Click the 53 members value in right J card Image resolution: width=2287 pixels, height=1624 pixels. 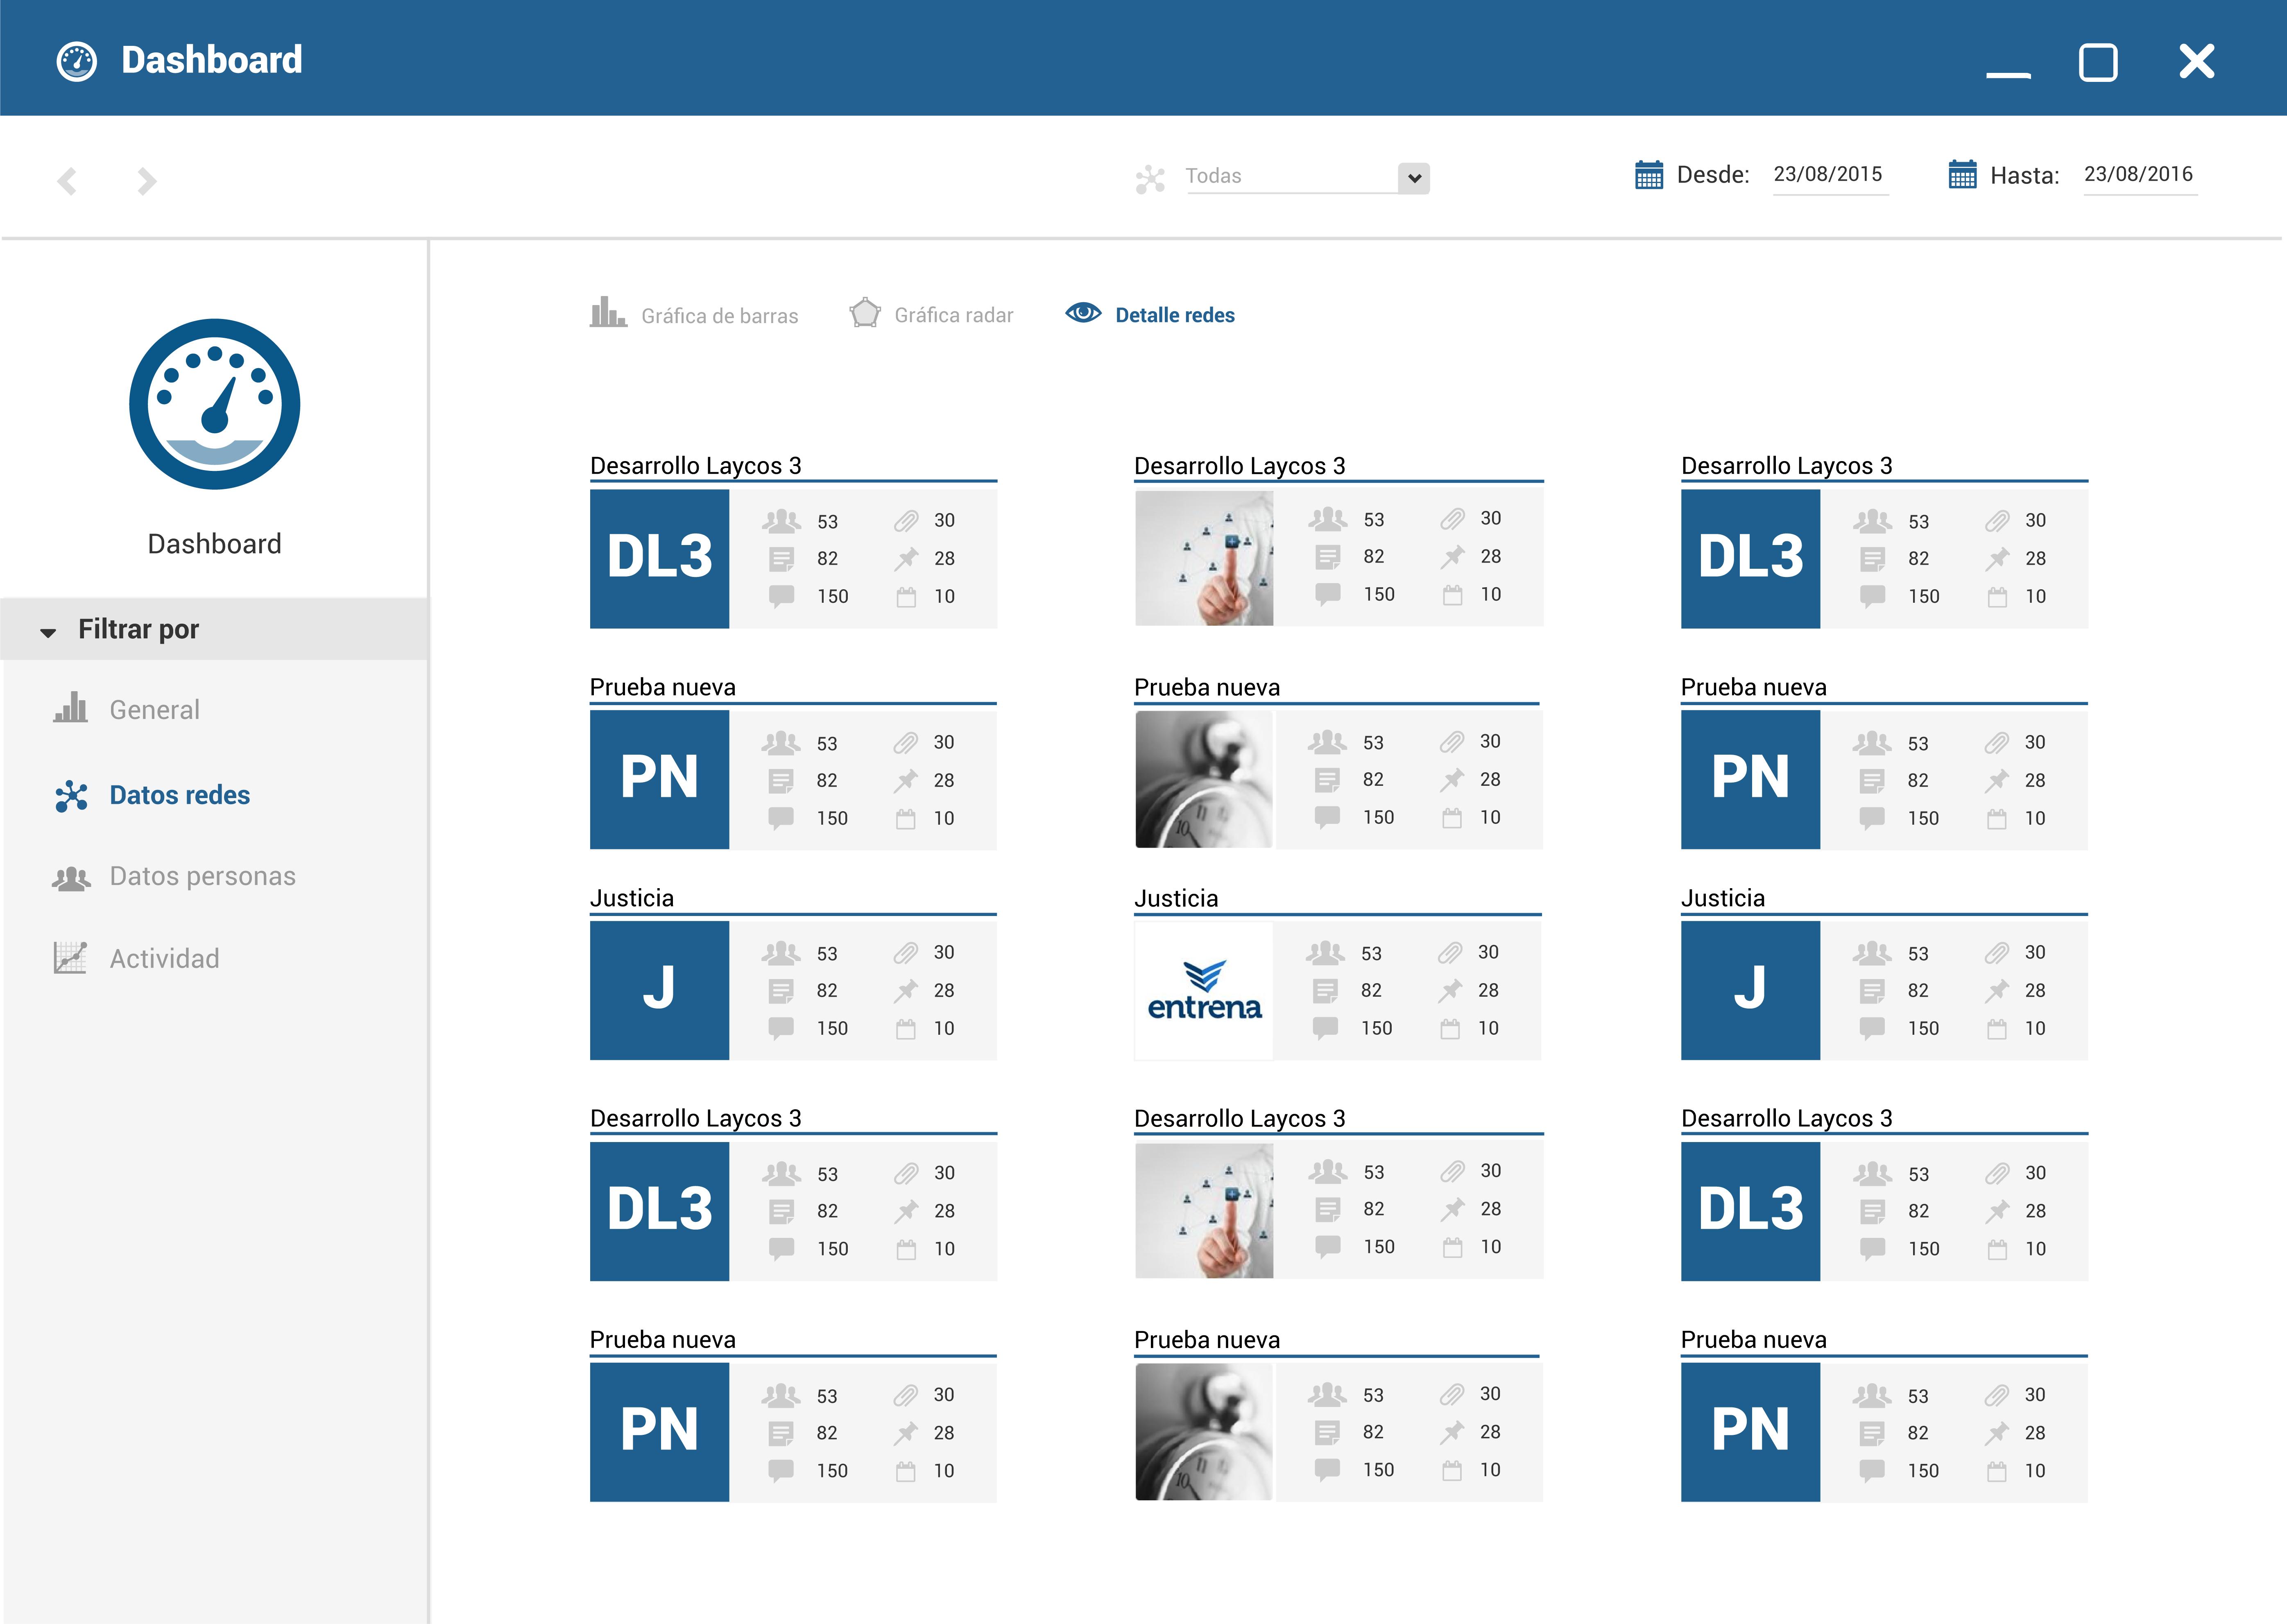click(1917, 954)
